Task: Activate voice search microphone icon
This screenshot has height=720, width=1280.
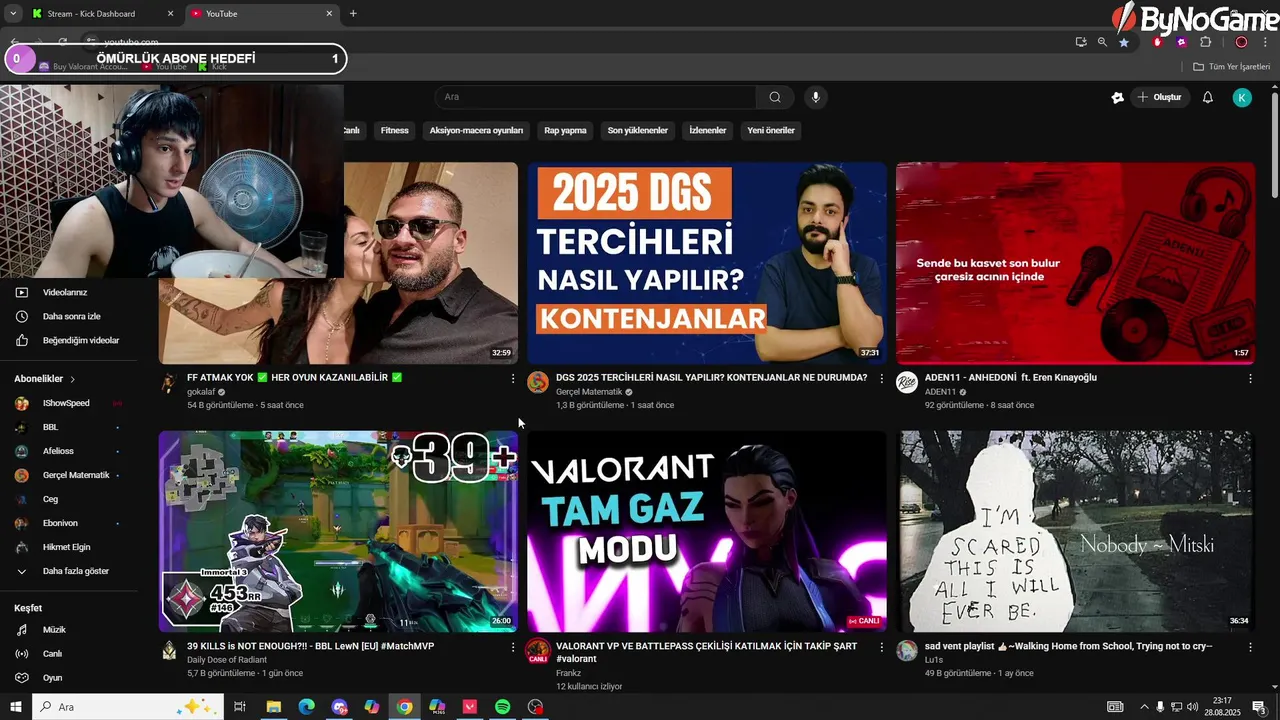Action: [x=816, y=97]
